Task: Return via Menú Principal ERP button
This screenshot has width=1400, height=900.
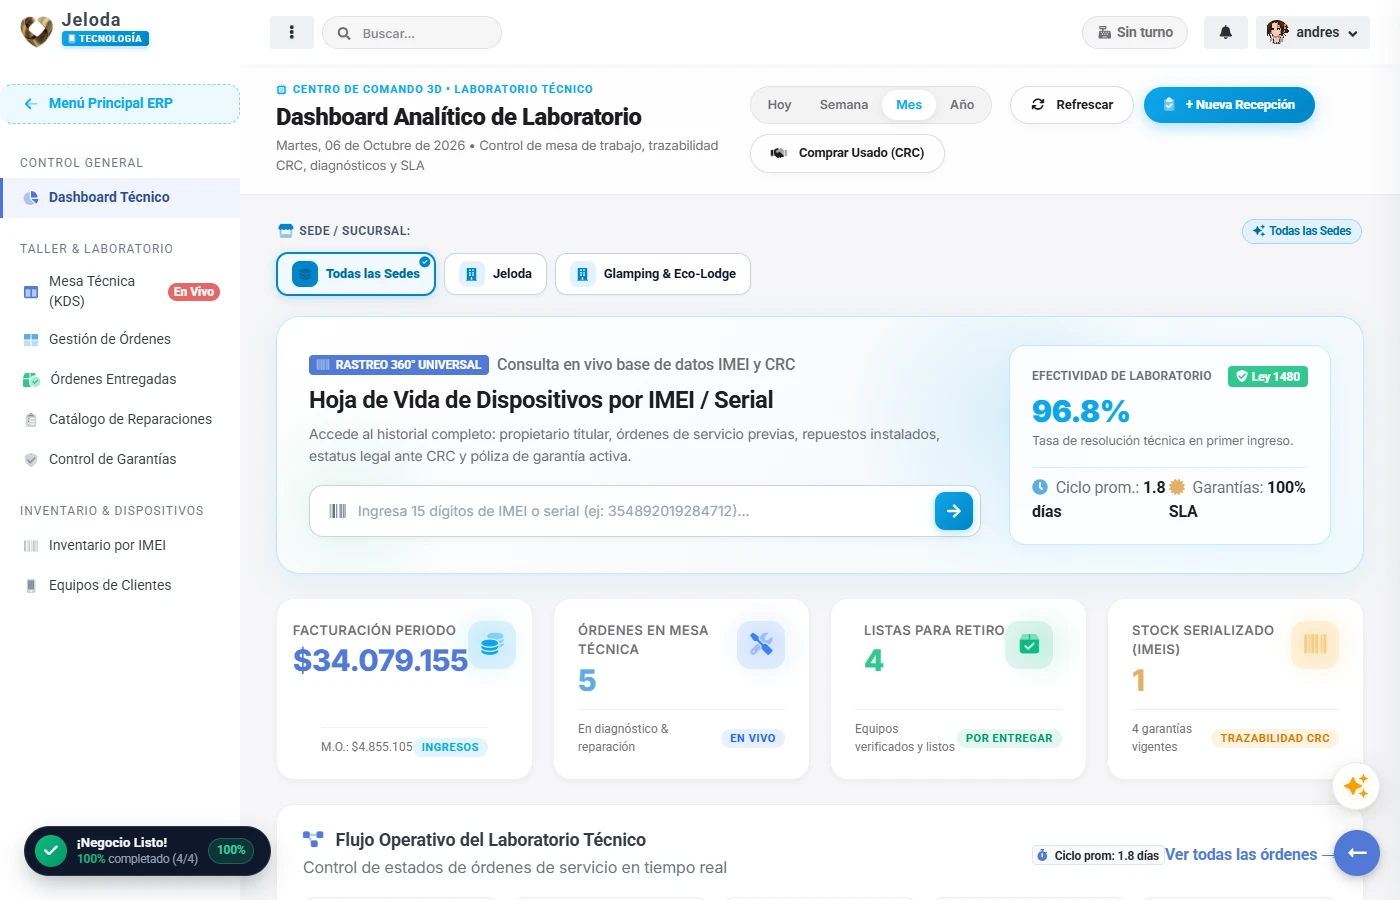Action: (x=120, y=104)
